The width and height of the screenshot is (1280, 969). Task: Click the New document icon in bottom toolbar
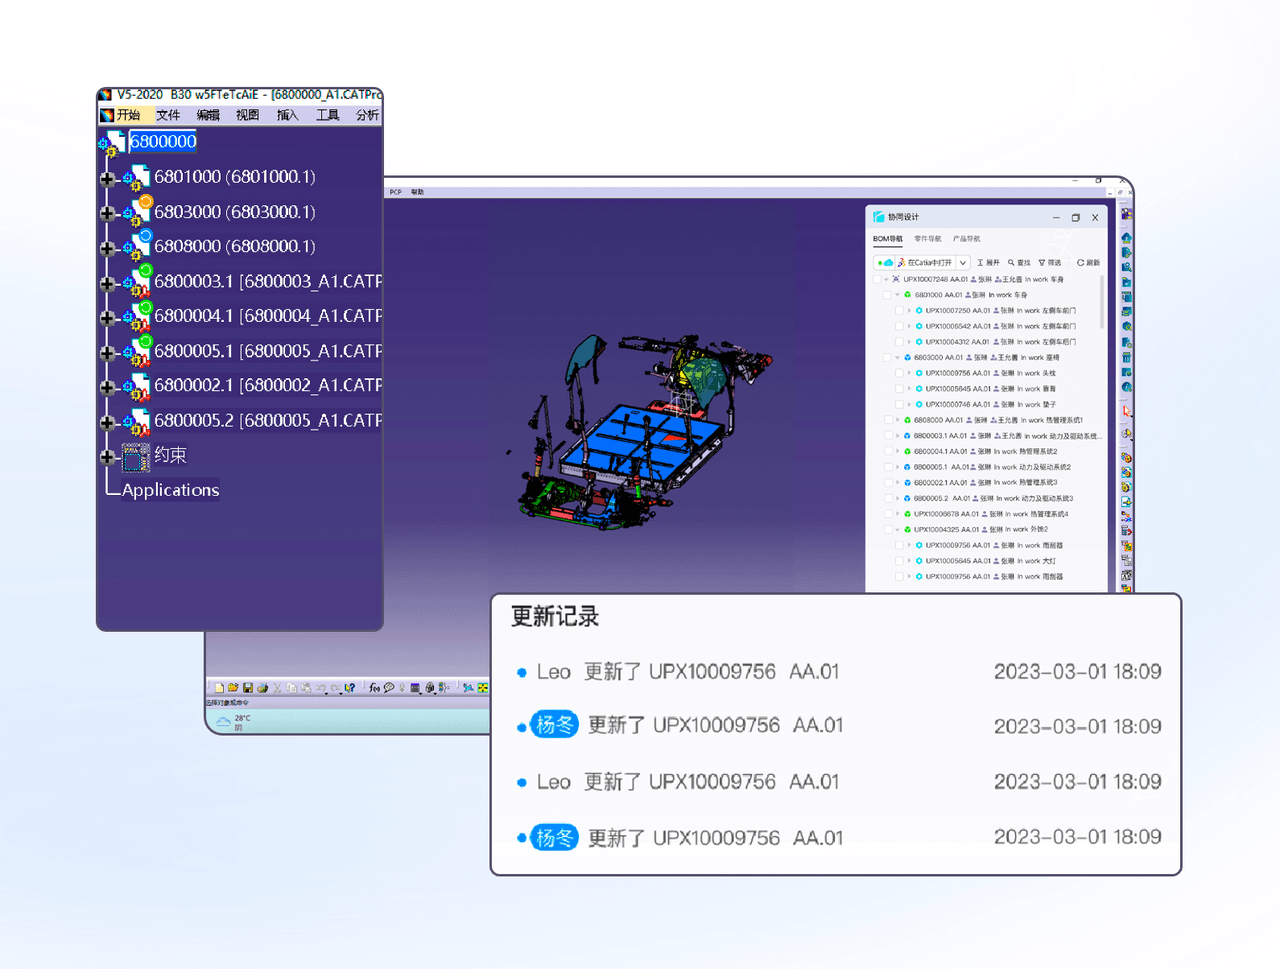tap(219, 688)
